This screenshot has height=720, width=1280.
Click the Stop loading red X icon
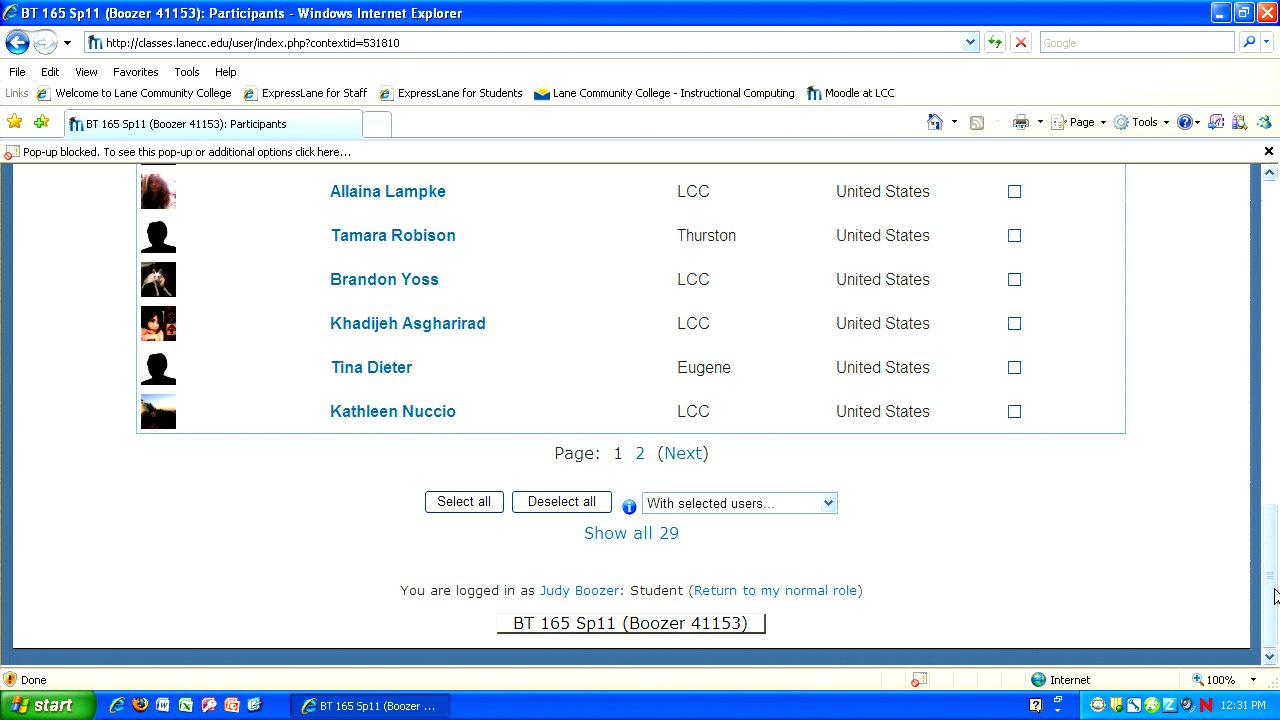click(x=1020, y=43)
